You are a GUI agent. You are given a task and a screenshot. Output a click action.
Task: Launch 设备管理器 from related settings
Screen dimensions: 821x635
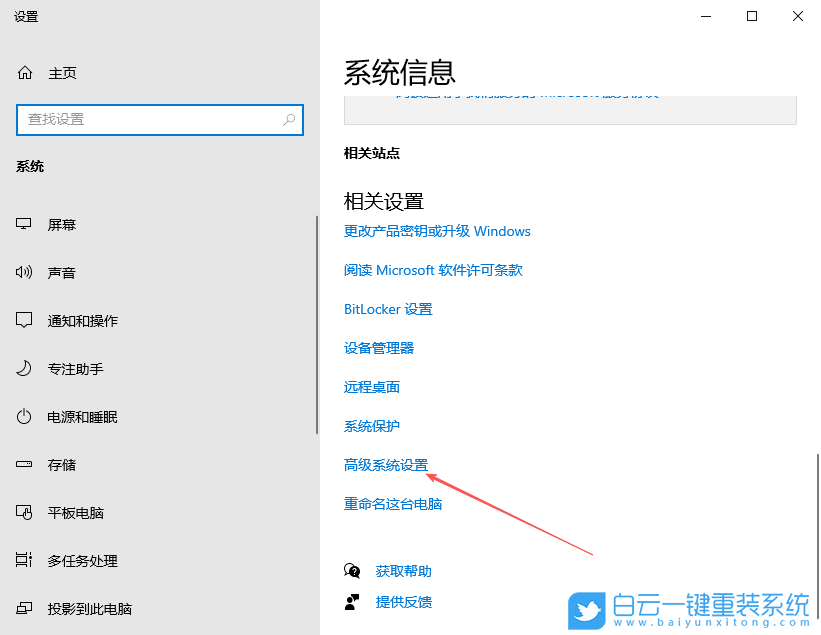click(x=380, y=347)
